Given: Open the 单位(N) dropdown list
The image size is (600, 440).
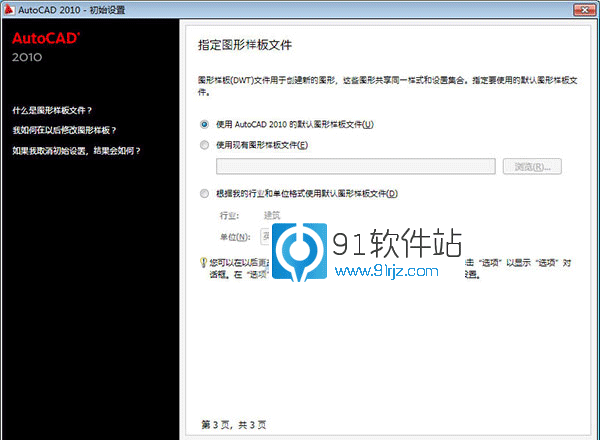Looking at the screenshot, I should pos(266,236).
